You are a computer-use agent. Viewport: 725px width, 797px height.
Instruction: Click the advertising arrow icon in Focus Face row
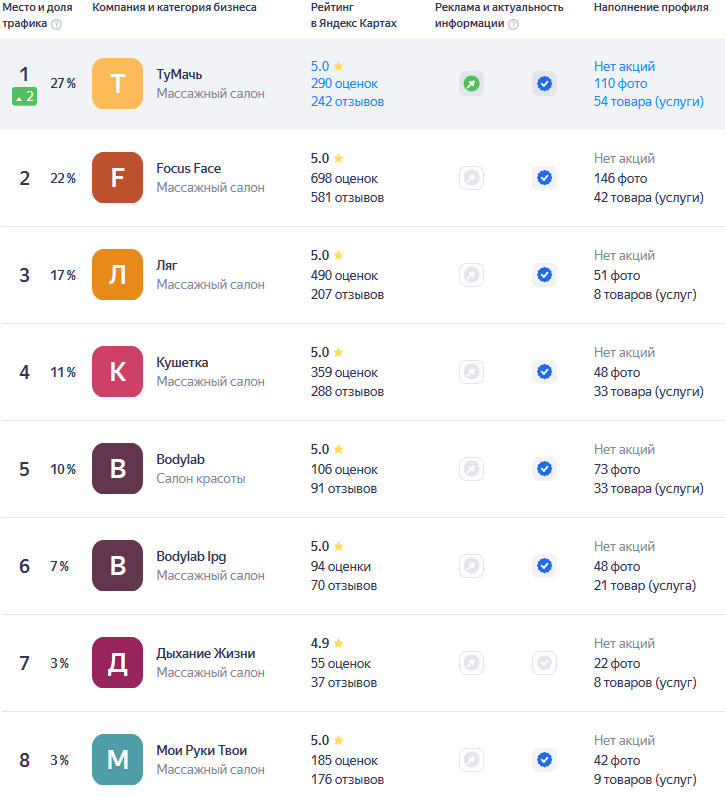pyautogui.click(x=471, y=178)
